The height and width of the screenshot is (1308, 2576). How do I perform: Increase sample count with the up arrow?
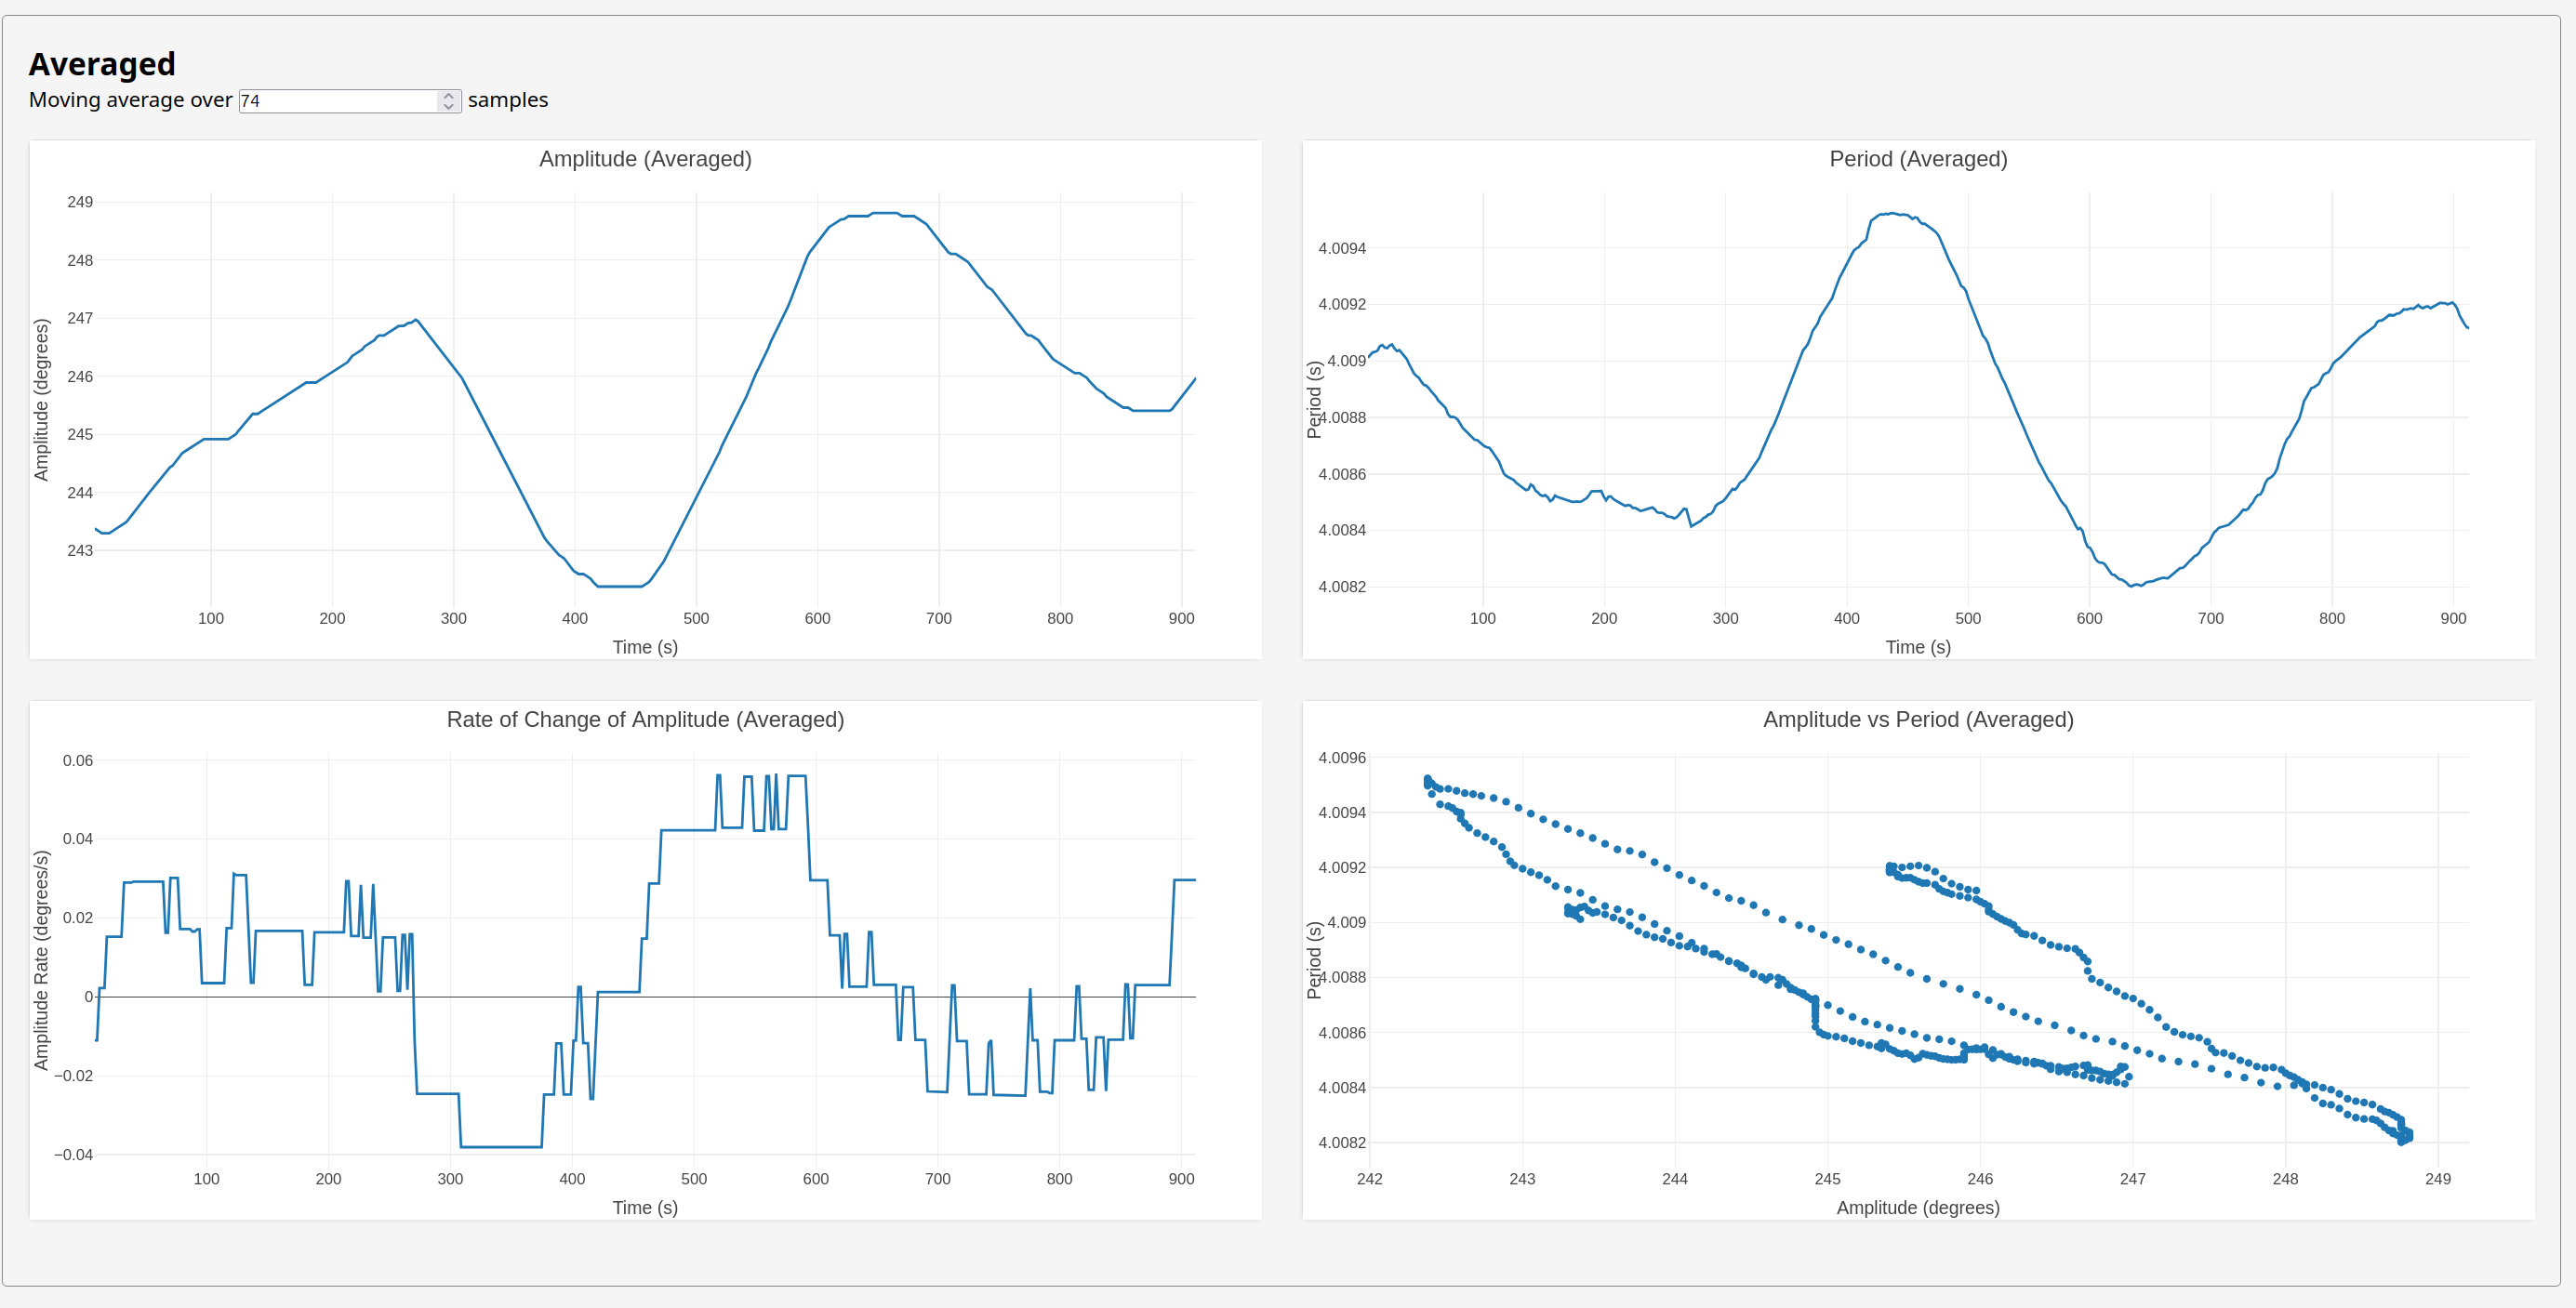click(448, 95)
